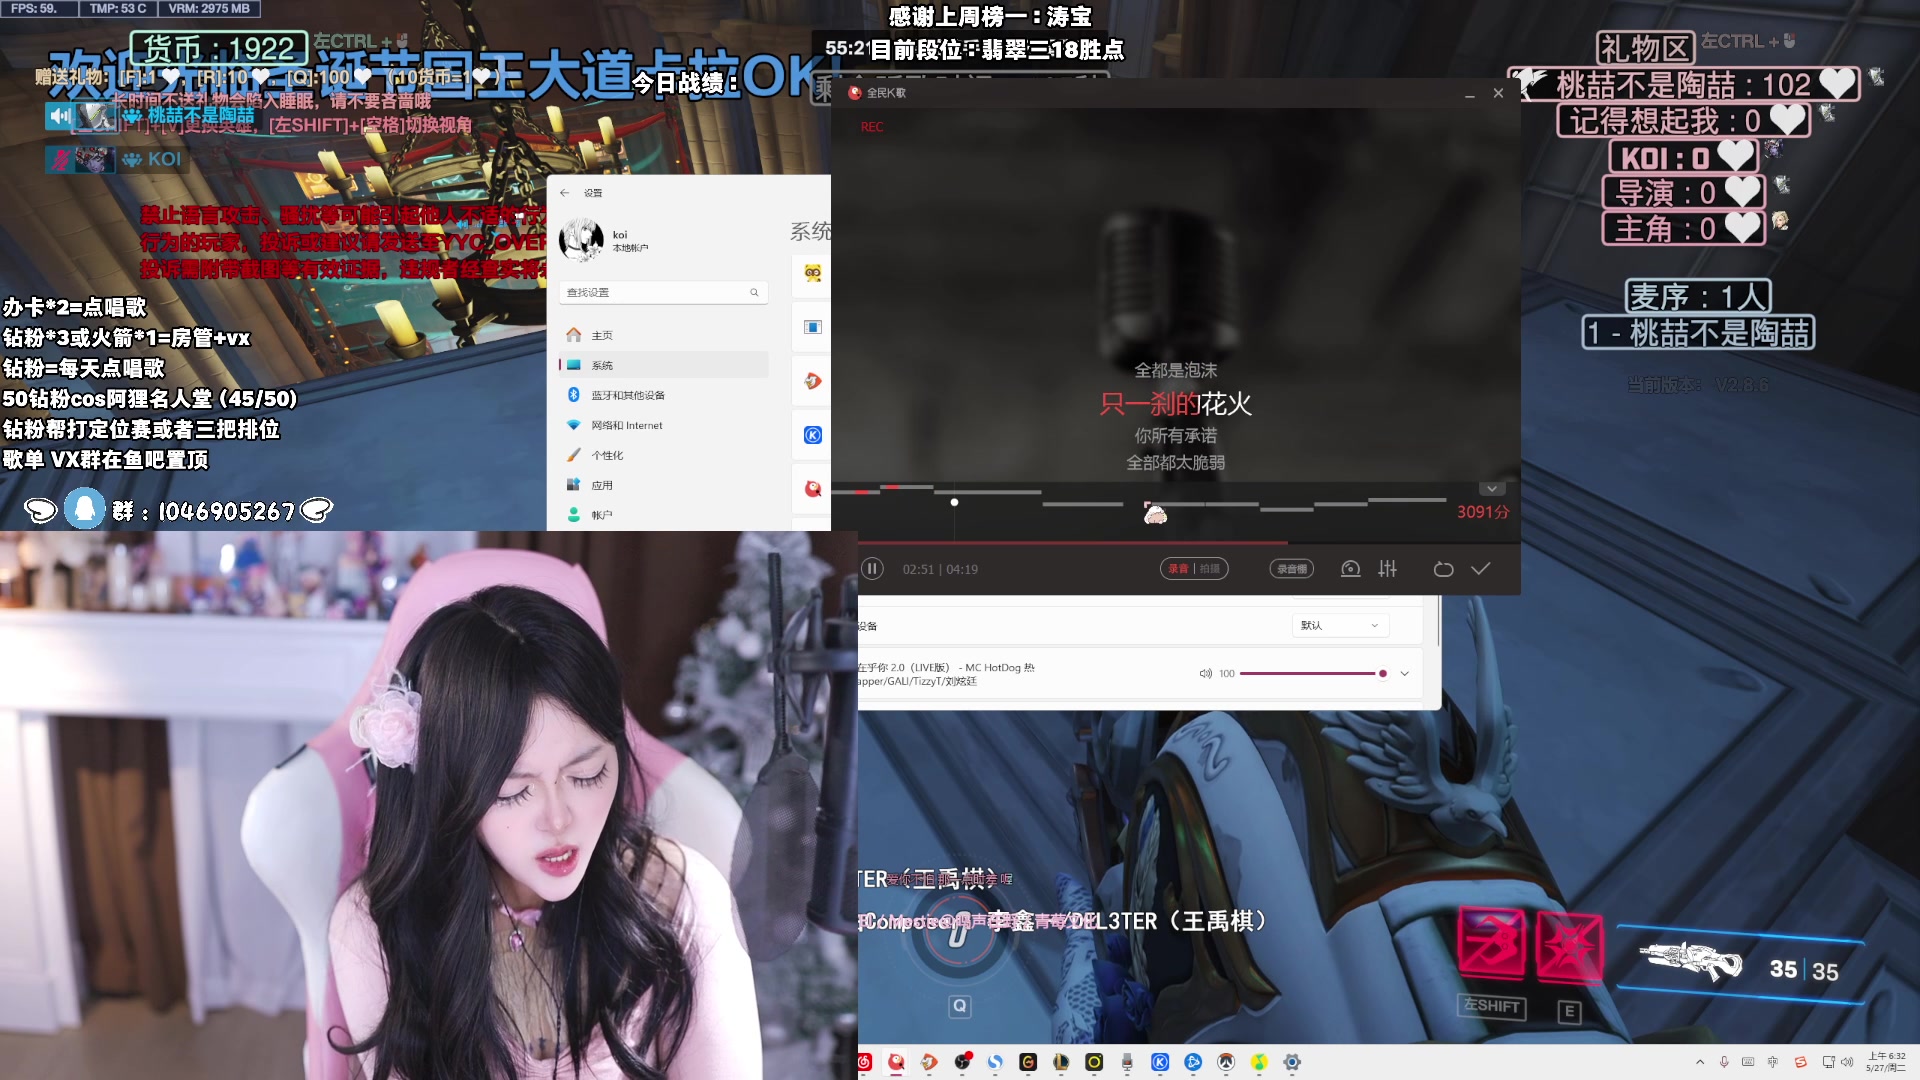
Task: Open the OBS icon in the taskbar
Action: pos(962,1062)
